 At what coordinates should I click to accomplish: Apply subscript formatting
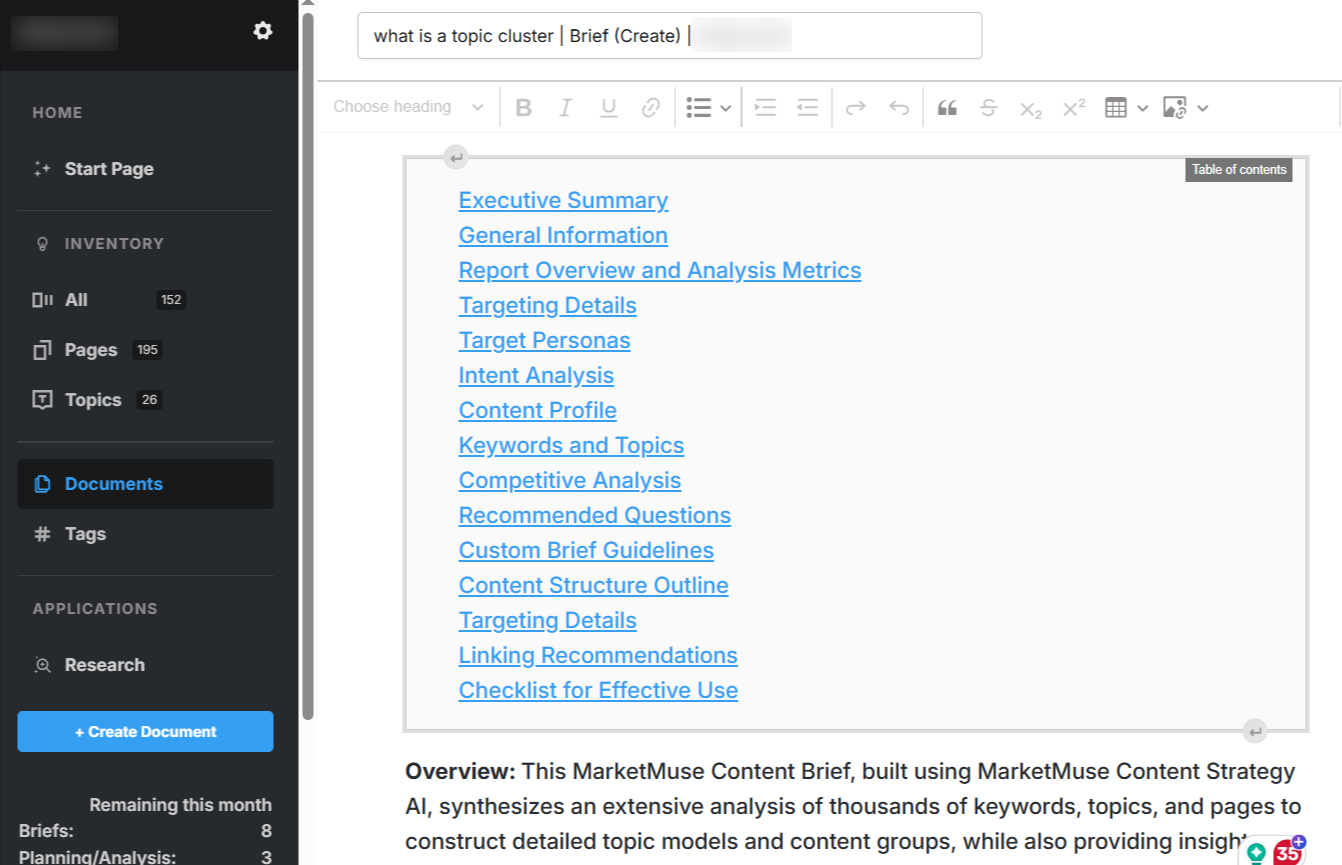coord(1031,108)
